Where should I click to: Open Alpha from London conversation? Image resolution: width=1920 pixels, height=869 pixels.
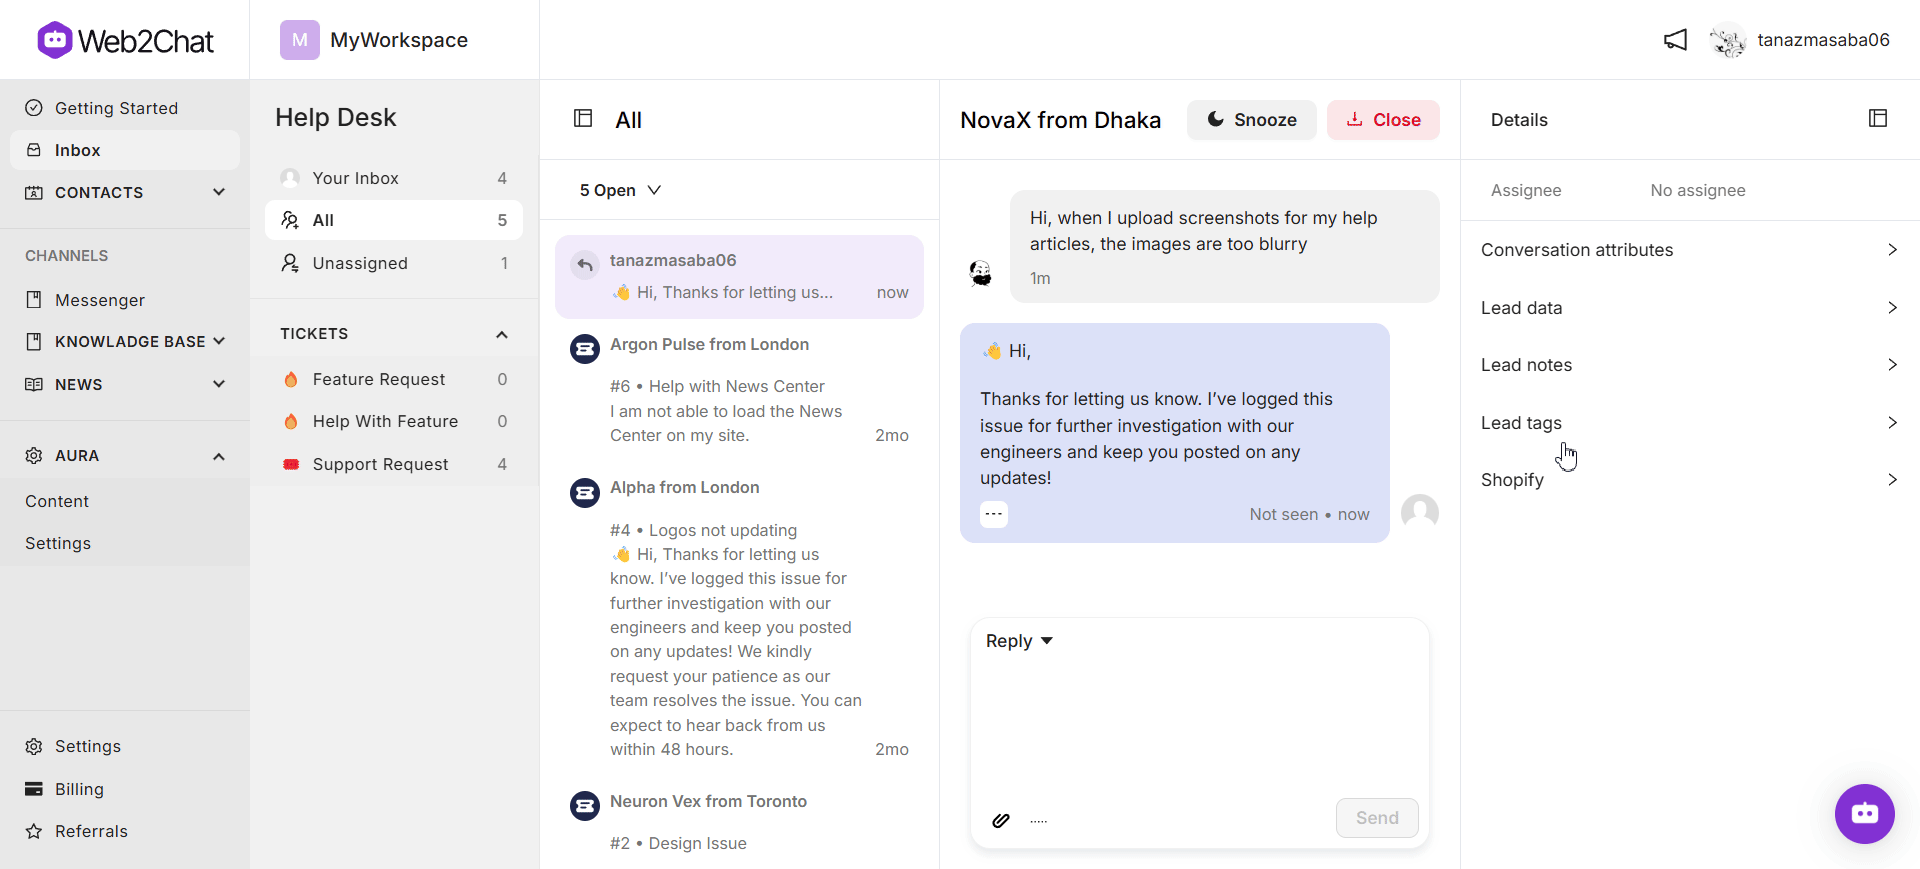pos(739,618)
